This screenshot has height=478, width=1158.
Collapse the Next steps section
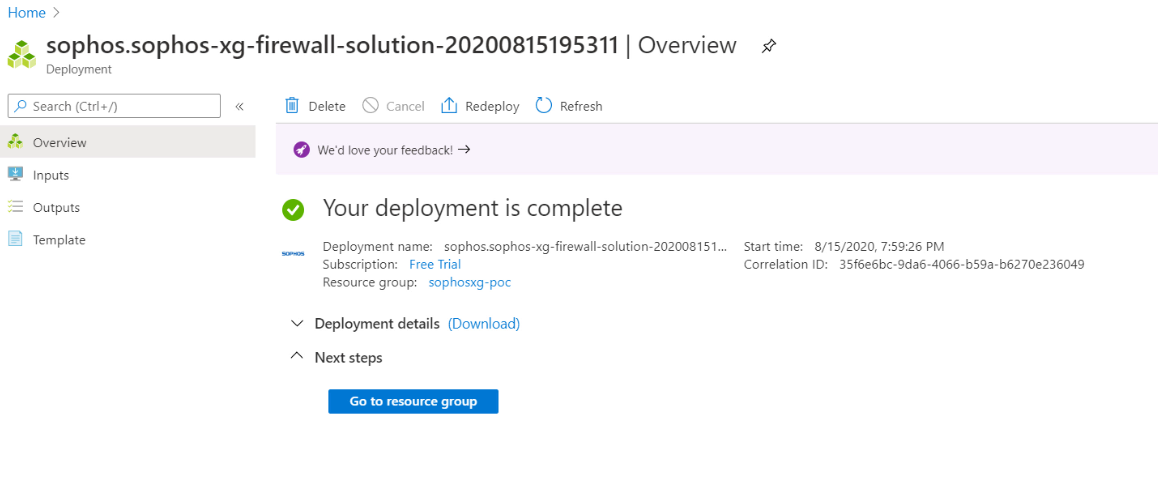(296, 357)
